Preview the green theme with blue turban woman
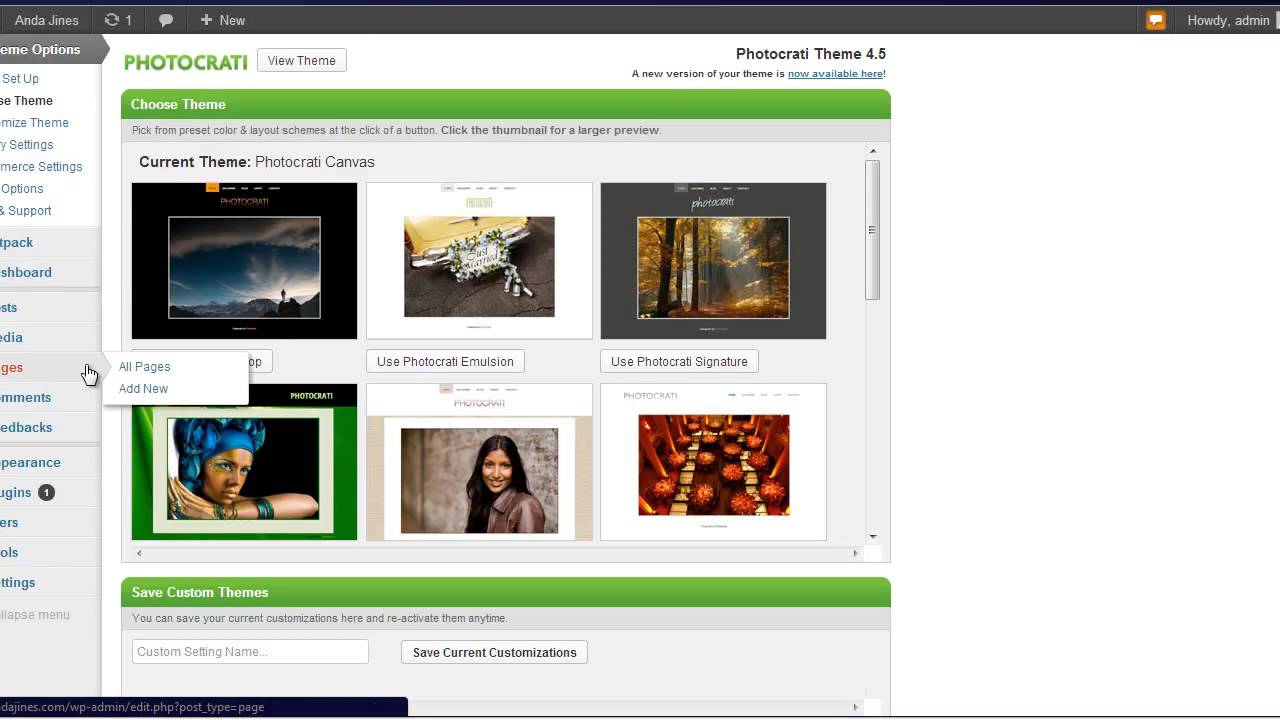The height and width of the screenshot is (720, 1280). point(244,462)
